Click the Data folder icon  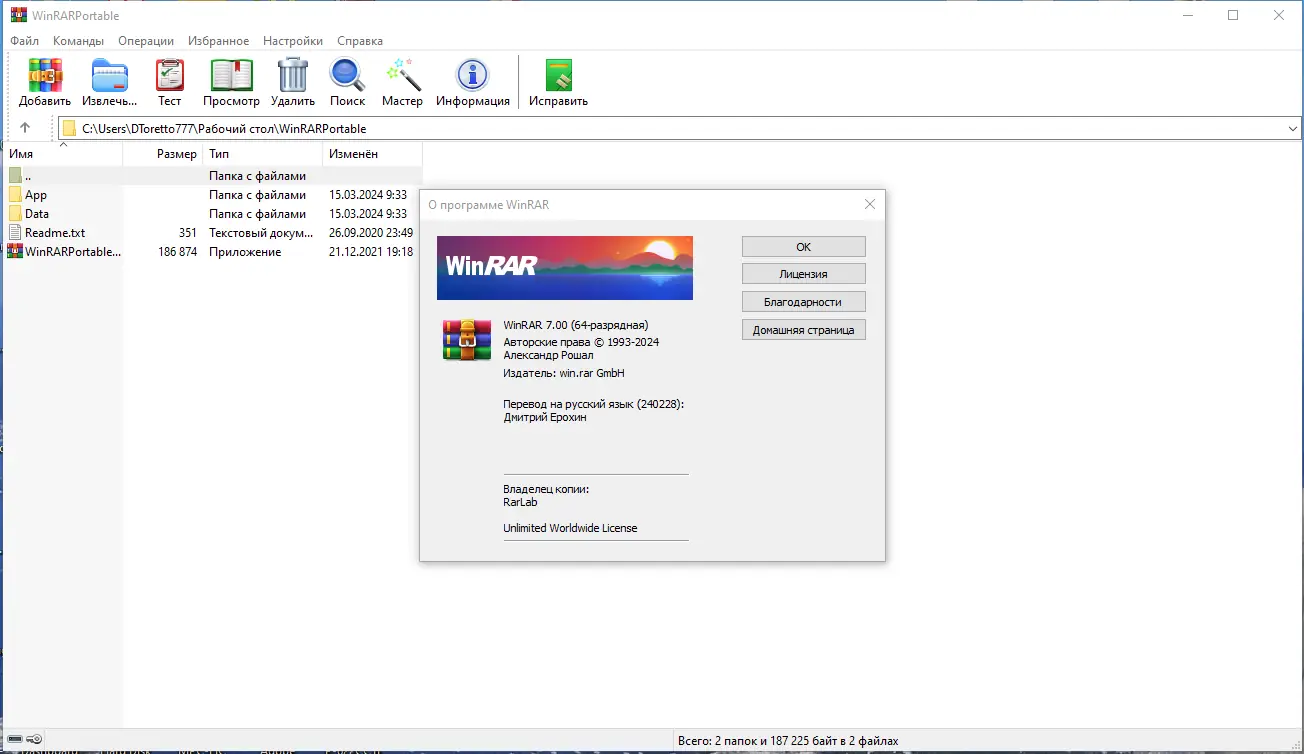pos(15,214)
